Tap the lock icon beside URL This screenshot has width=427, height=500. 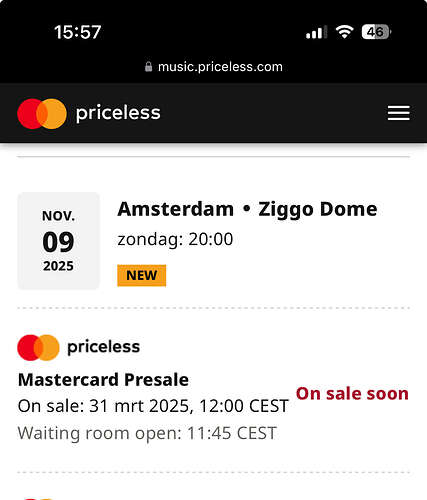[x=149, y=67]
